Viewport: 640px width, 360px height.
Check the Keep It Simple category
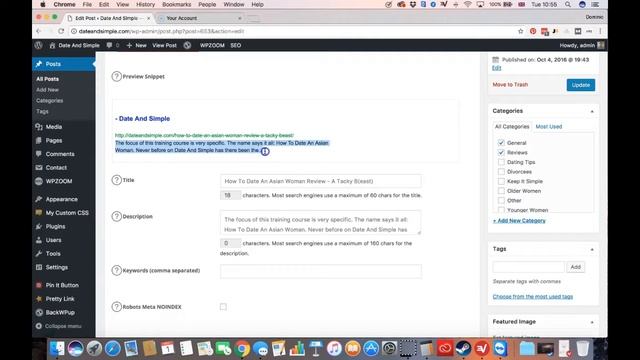pos(501,181)
